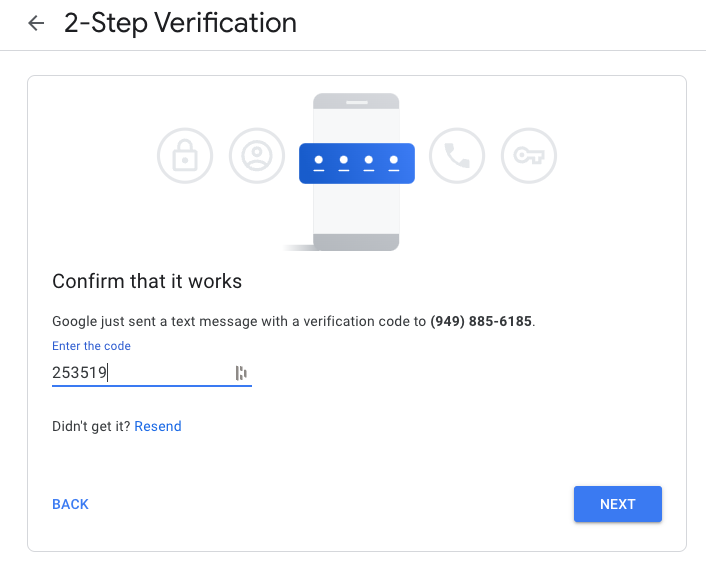Click the speaker bar atop the phone illustration
The image size is (706, 567).
357,103
